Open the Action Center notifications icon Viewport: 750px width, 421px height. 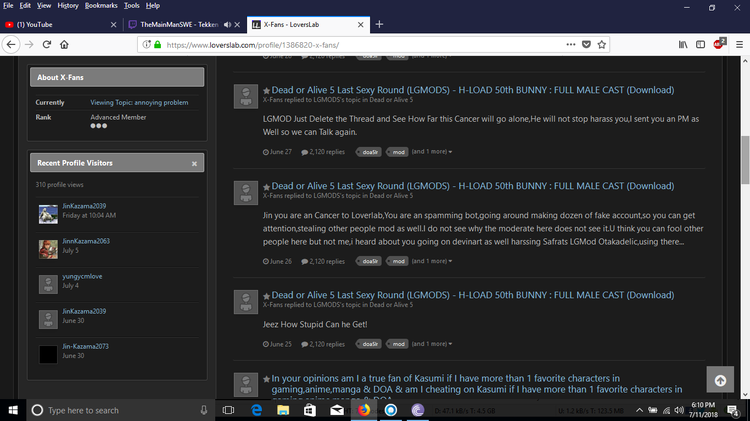[x=732, y=410]
